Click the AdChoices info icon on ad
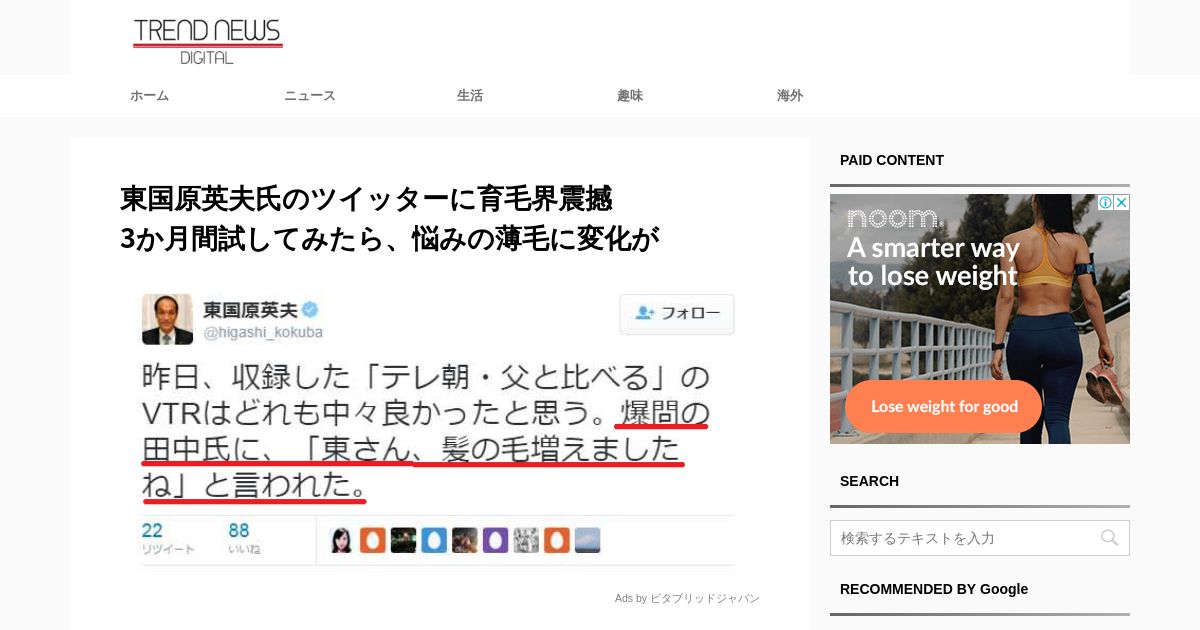The height and width of the screenshot is (630, 1200). click(x=1106, y=202)
